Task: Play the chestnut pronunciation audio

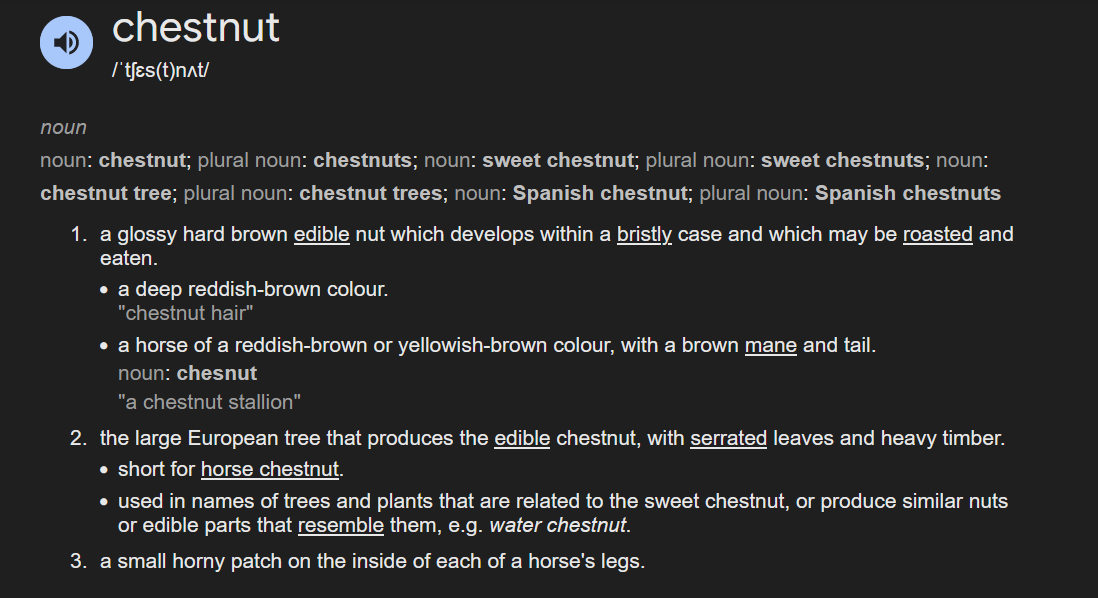Action: click(67, 43)
